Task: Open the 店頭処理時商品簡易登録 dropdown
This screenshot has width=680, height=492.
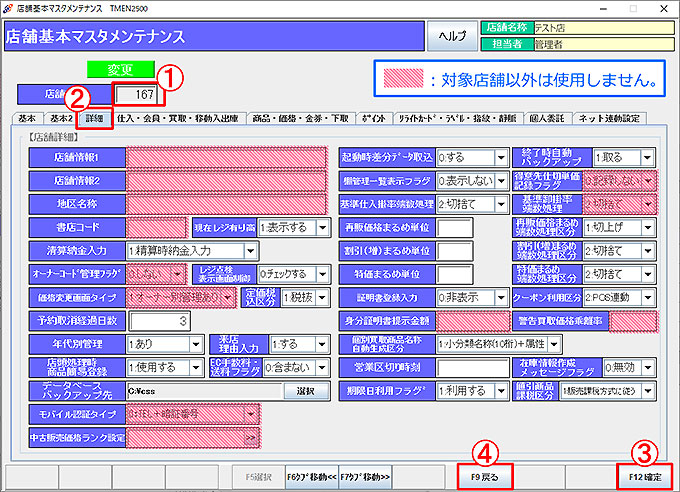Action: (196, 367)
